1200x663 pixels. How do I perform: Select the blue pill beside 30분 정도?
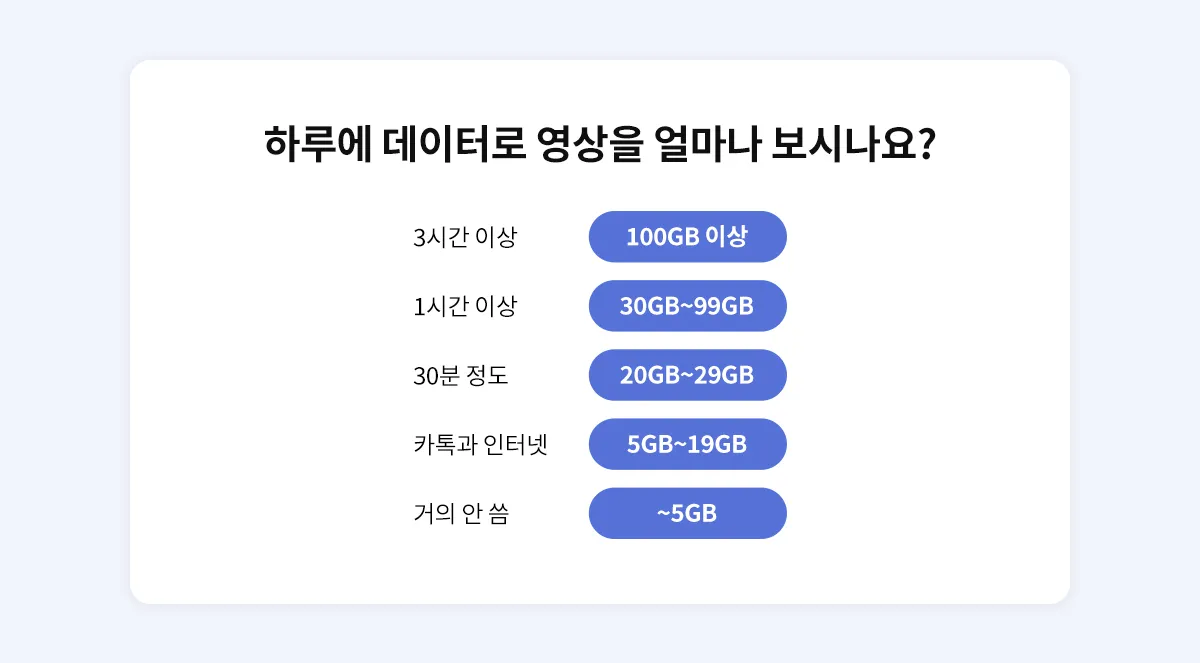click(687, 375)
